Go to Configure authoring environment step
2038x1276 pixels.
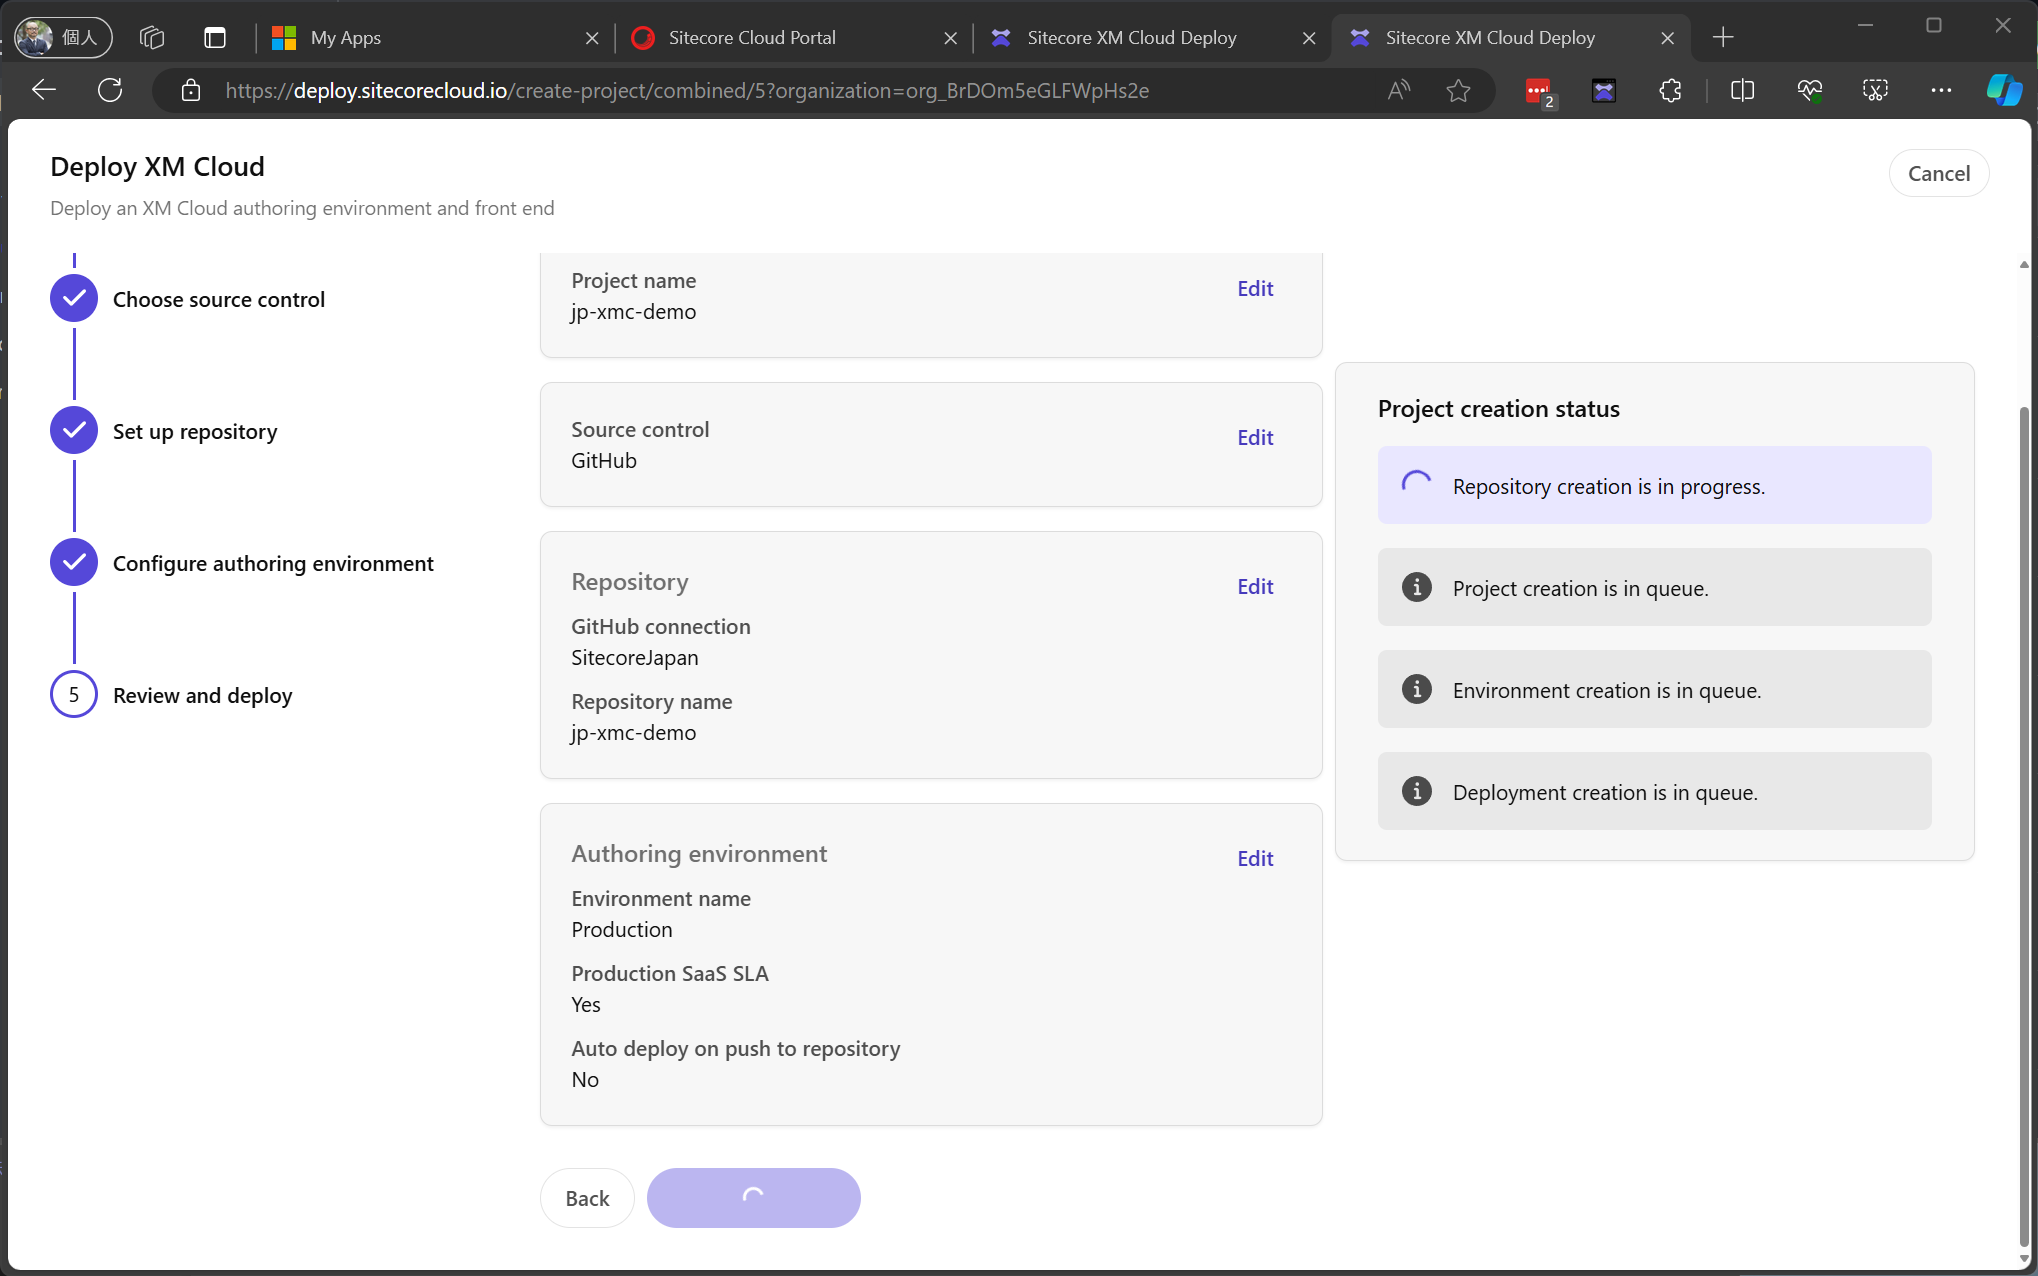click(x=273, y=563)
